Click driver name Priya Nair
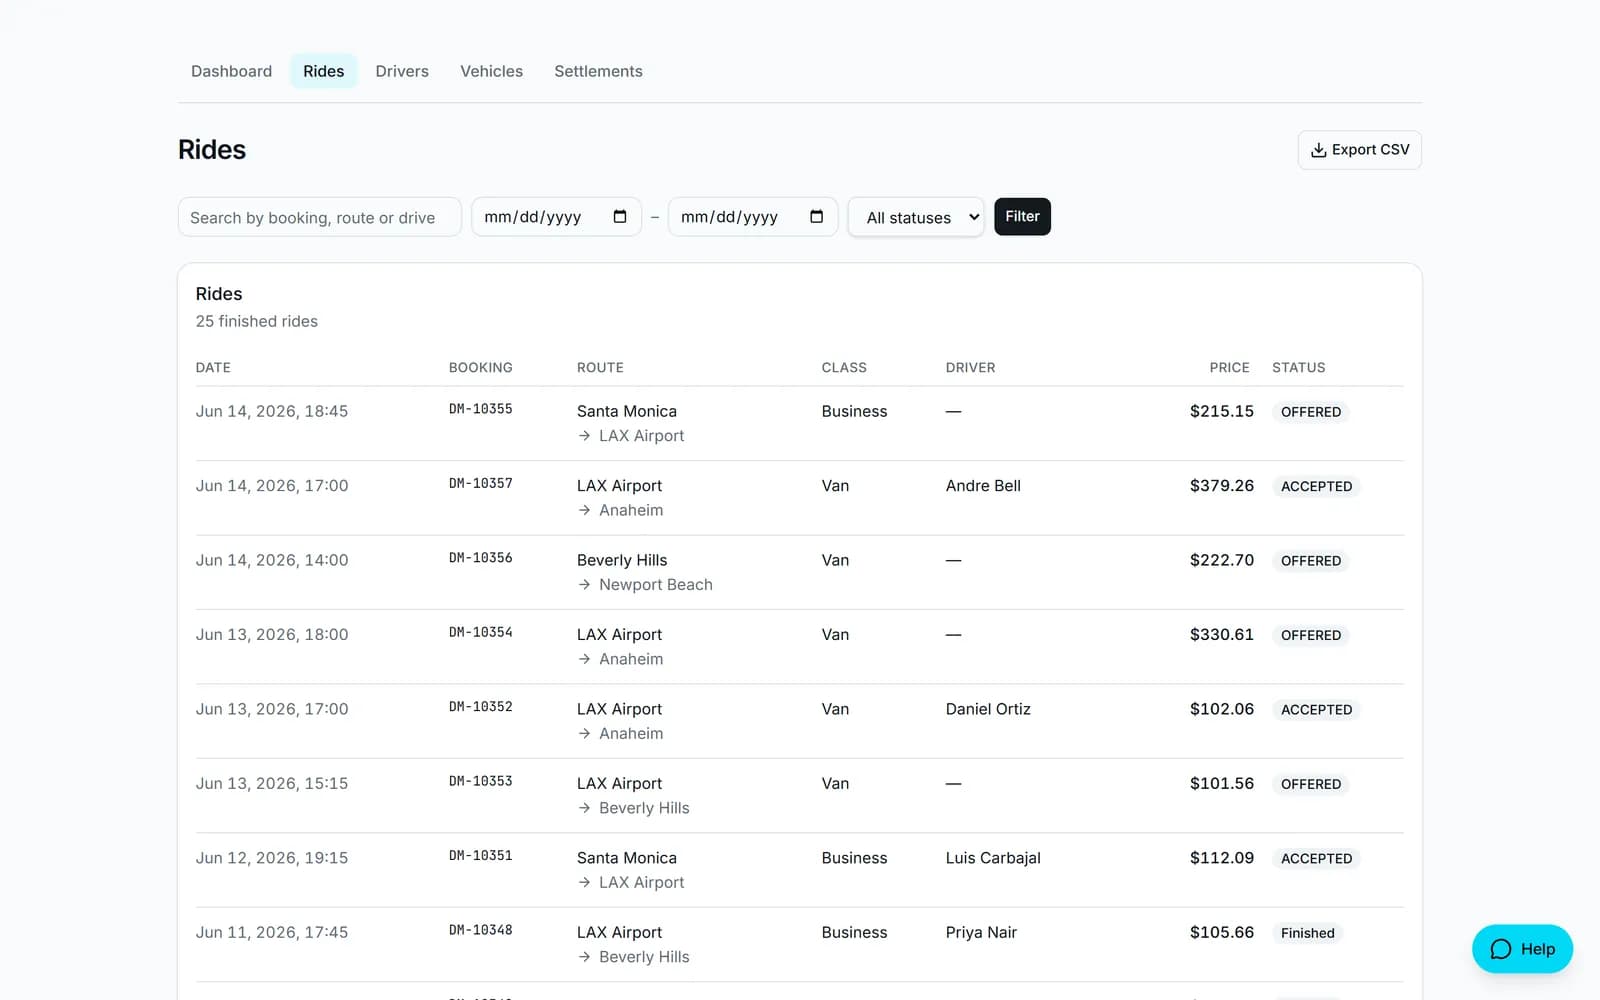 click(x=981, y=932)
